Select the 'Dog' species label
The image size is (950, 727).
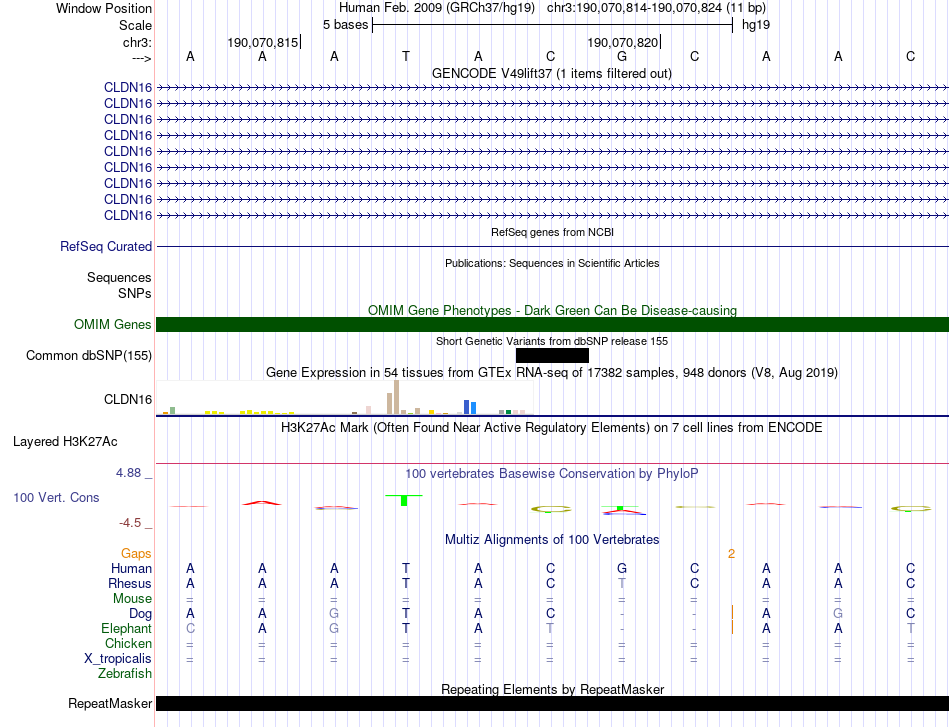click(140, 613)
